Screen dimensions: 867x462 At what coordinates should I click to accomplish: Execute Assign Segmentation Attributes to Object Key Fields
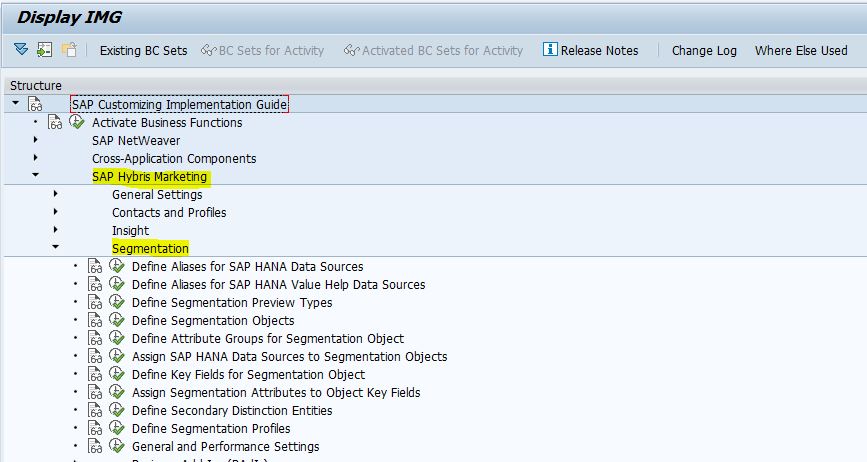coord(117,392)
